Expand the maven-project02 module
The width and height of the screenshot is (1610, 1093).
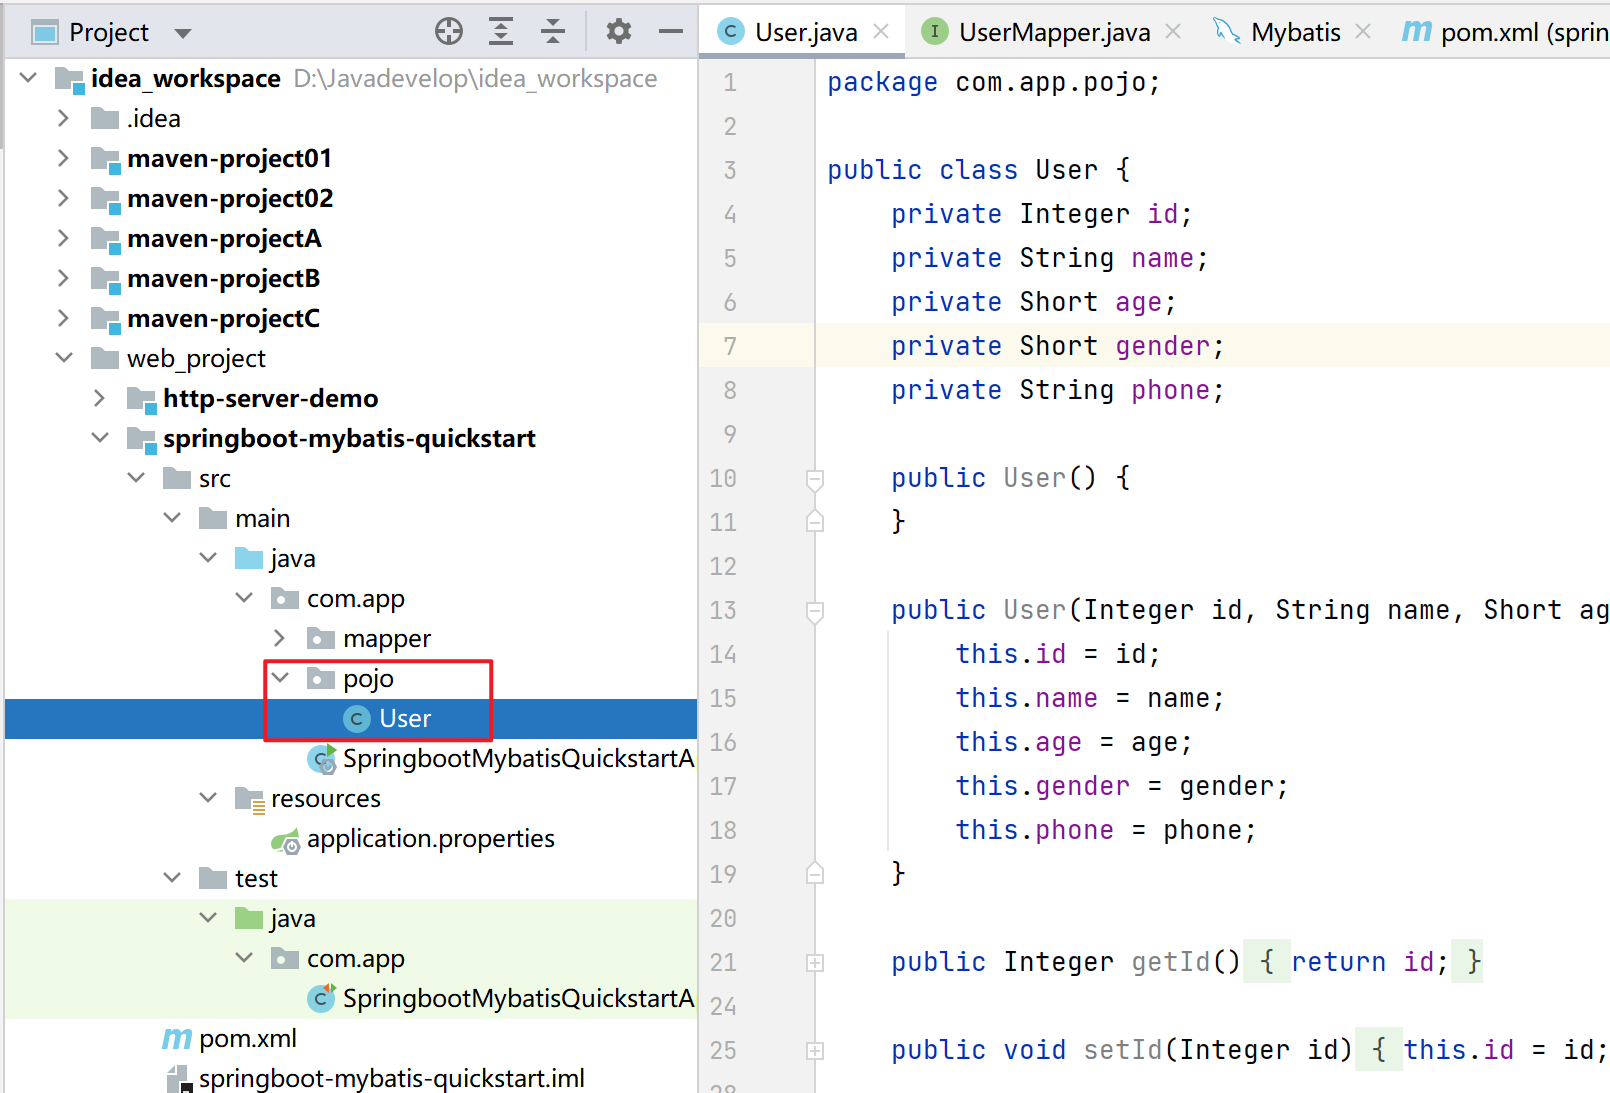(63, 198)
